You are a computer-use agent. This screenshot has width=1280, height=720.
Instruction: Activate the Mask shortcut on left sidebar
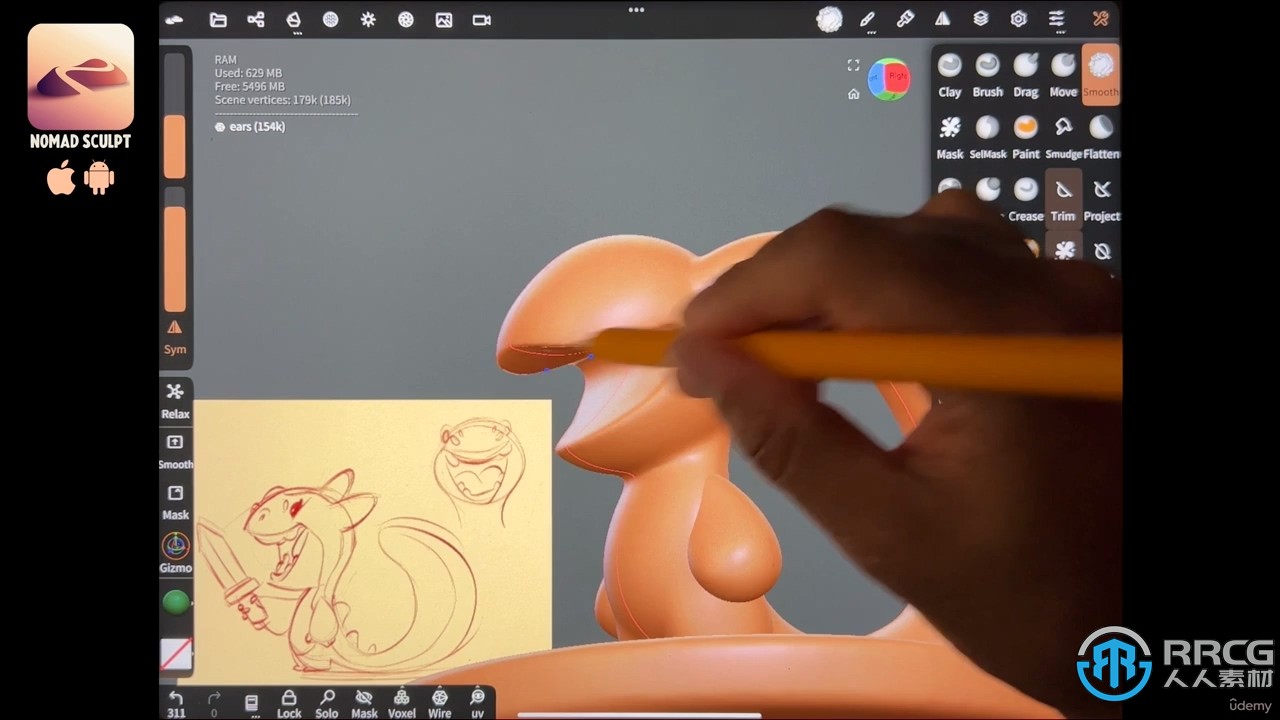click(x=175, y=502)
